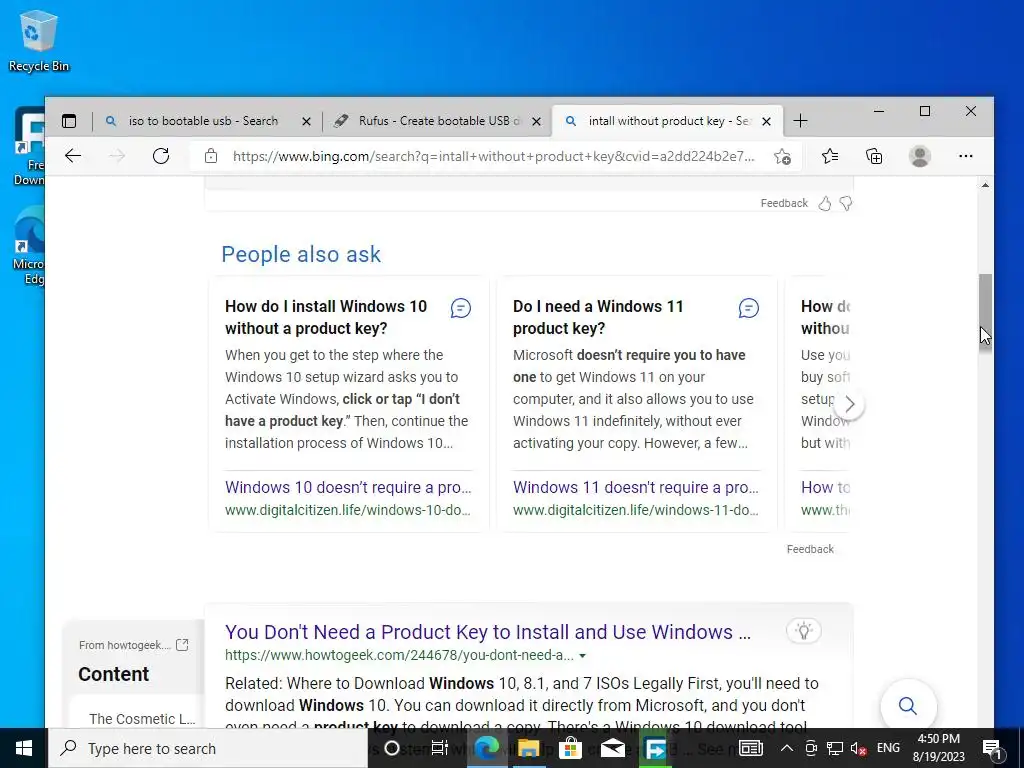
Task: Open the ENG language indicator
Action: pyautogui.click(x=888, y=748)
